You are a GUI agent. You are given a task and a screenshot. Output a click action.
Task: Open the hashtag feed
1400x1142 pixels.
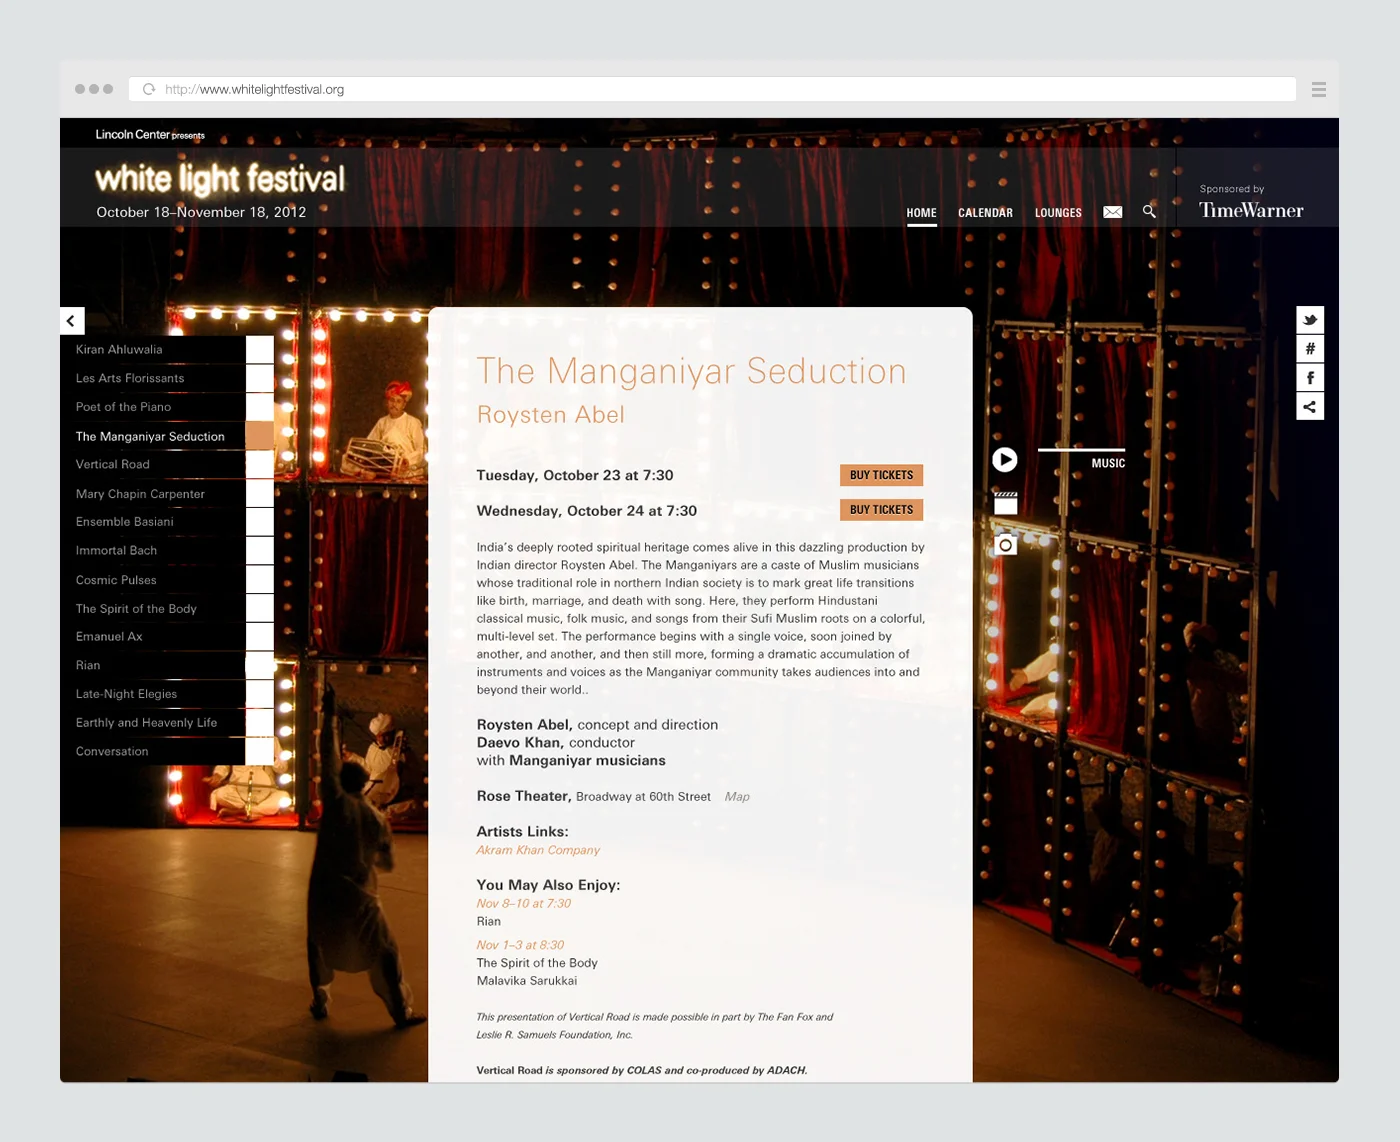tap(1310, 348)
